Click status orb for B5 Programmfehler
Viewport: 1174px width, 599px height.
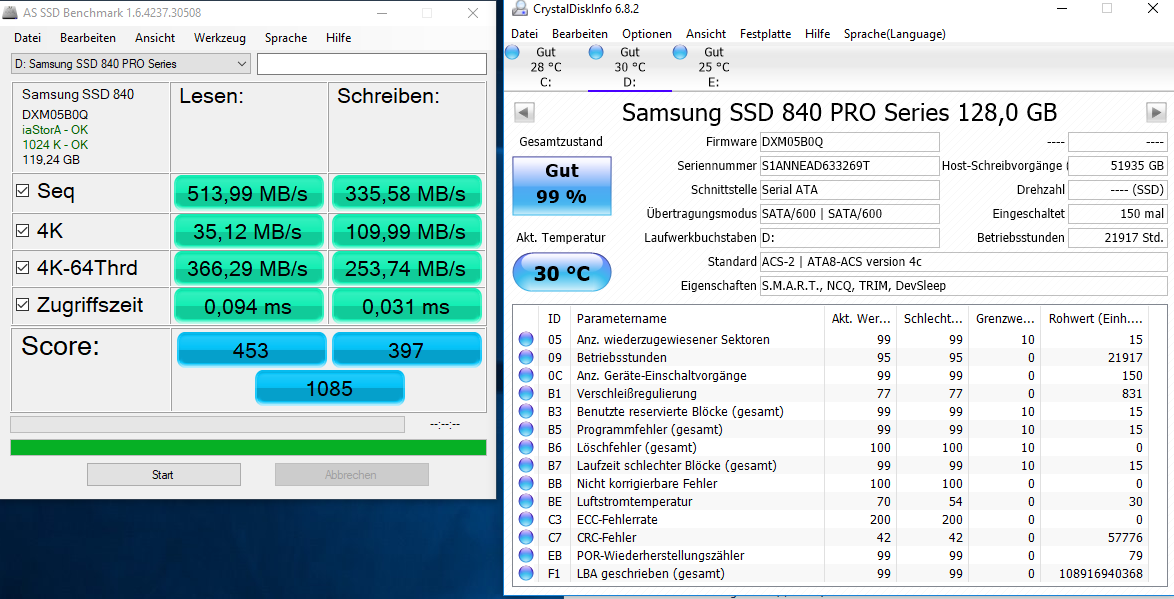click(526, 429)
